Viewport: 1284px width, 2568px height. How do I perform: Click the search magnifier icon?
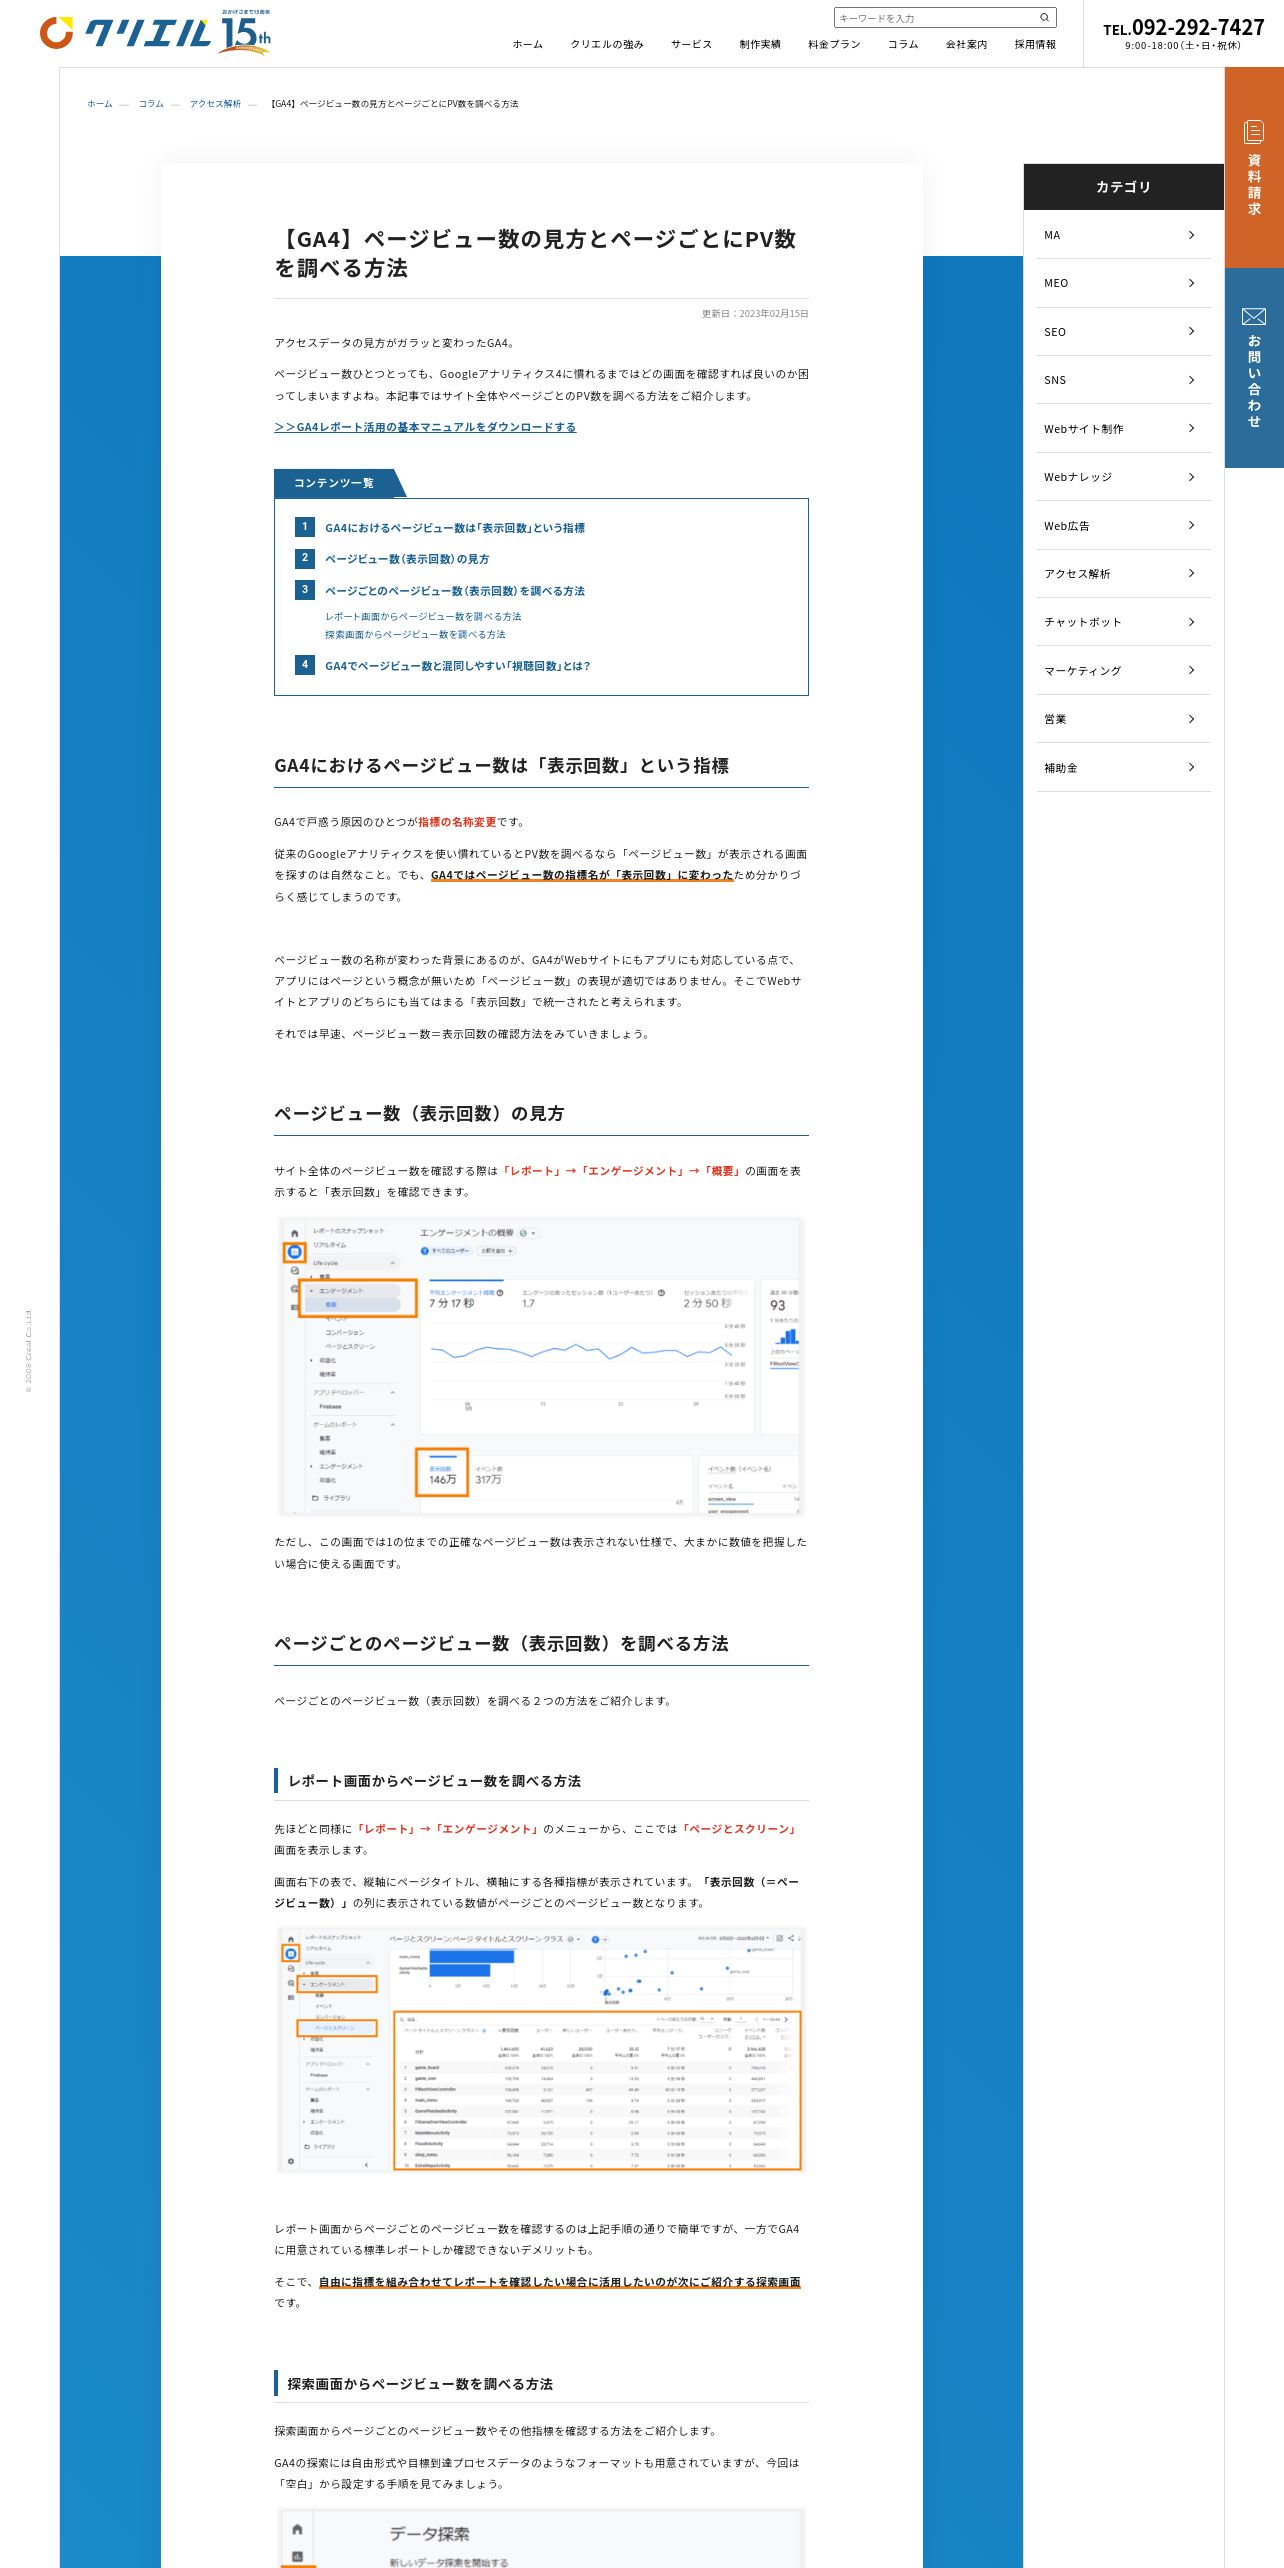[x=1044, y=17]
